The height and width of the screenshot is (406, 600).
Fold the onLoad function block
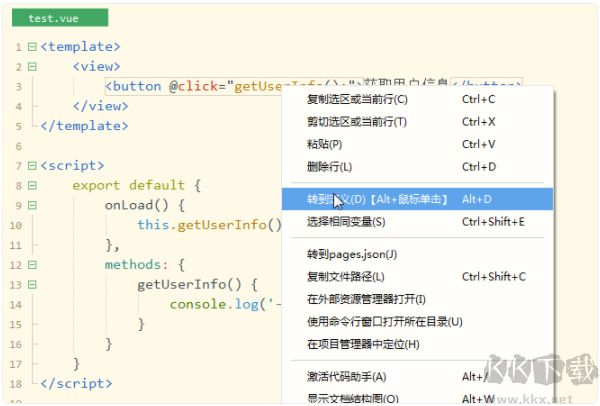tap(32, 205)
